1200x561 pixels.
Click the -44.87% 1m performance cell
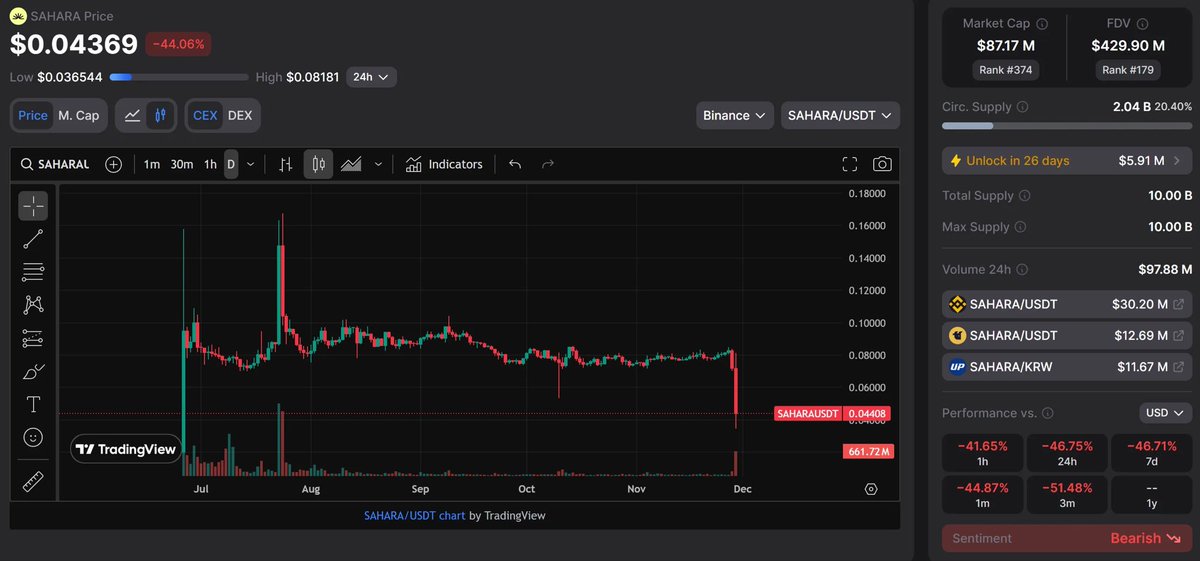pos(983,494)
